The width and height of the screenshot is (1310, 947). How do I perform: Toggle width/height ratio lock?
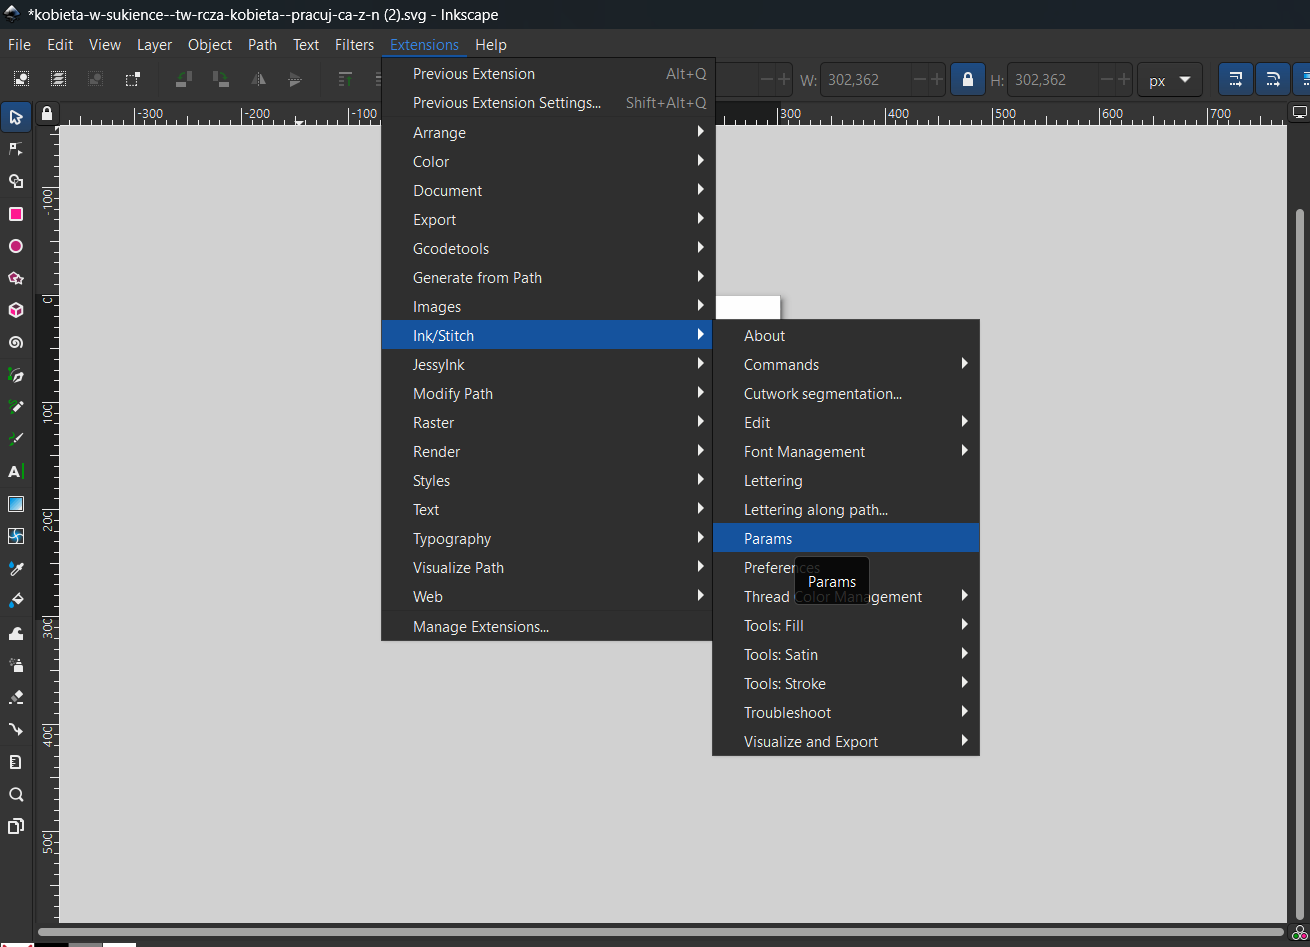[x=967, y=80]
